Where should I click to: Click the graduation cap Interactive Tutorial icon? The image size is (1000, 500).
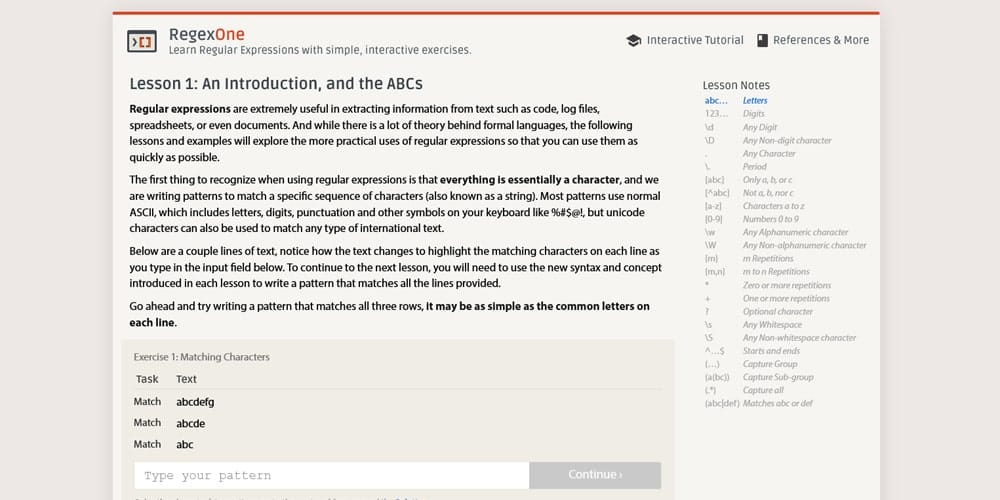pyautogui.click(x=633, y=40)
